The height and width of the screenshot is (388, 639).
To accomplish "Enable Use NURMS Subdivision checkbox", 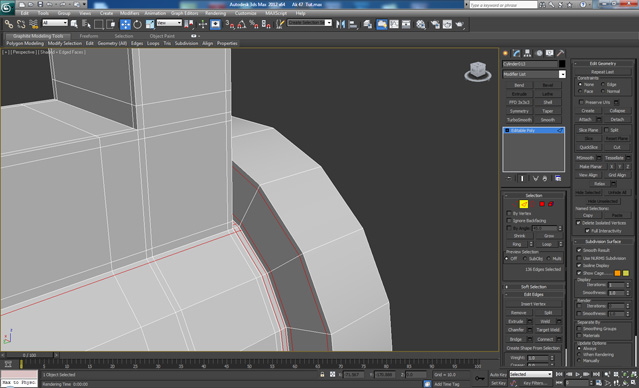I will 579,258.
